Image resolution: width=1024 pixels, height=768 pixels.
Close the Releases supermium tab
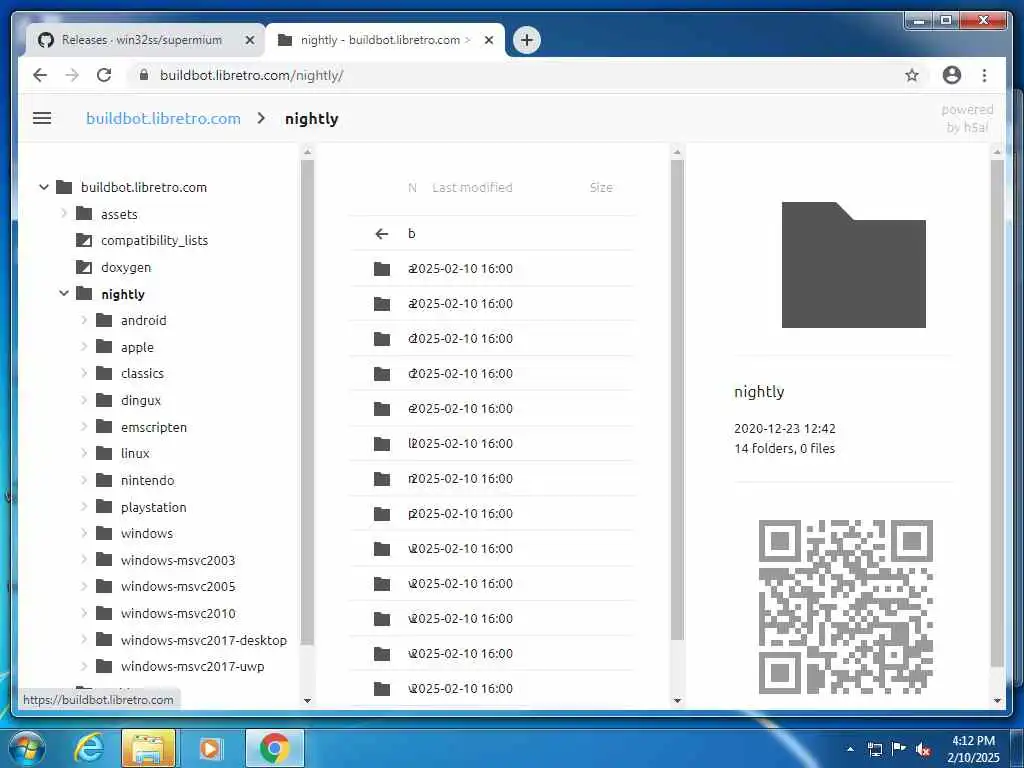(249, 40)
